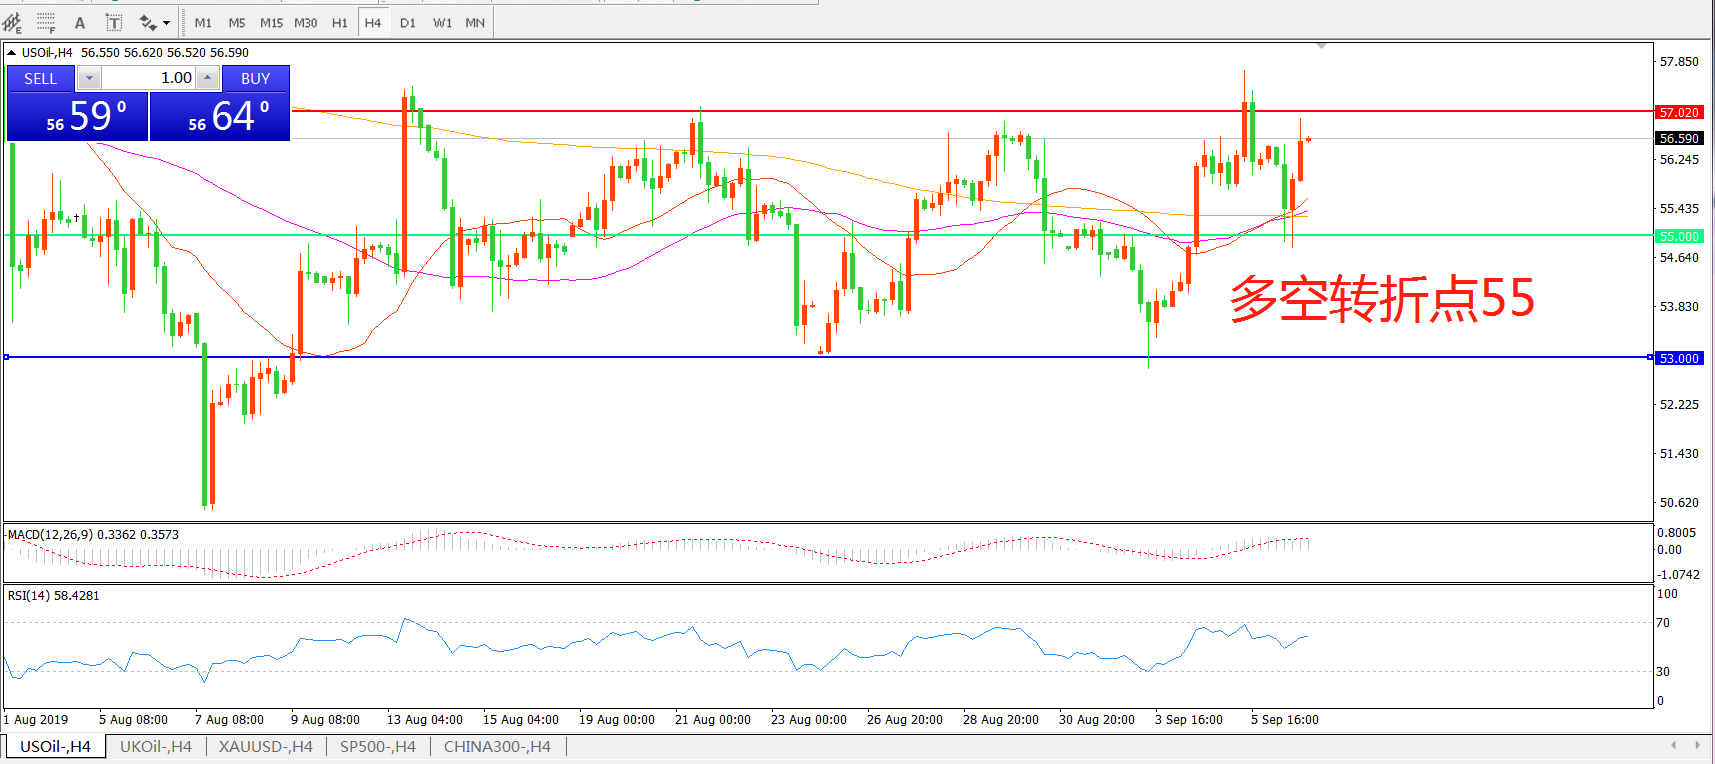Switch chart to M1 timeframe
1715x764 pixels.
[203, 22]
